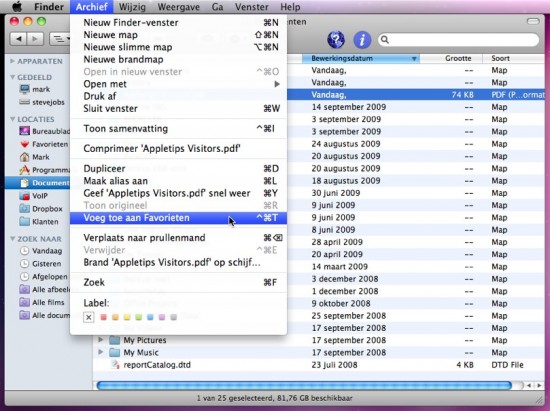This screenshot has height=411, width=550.
Task: Apply the red label color
Action: tap(103, 317)
